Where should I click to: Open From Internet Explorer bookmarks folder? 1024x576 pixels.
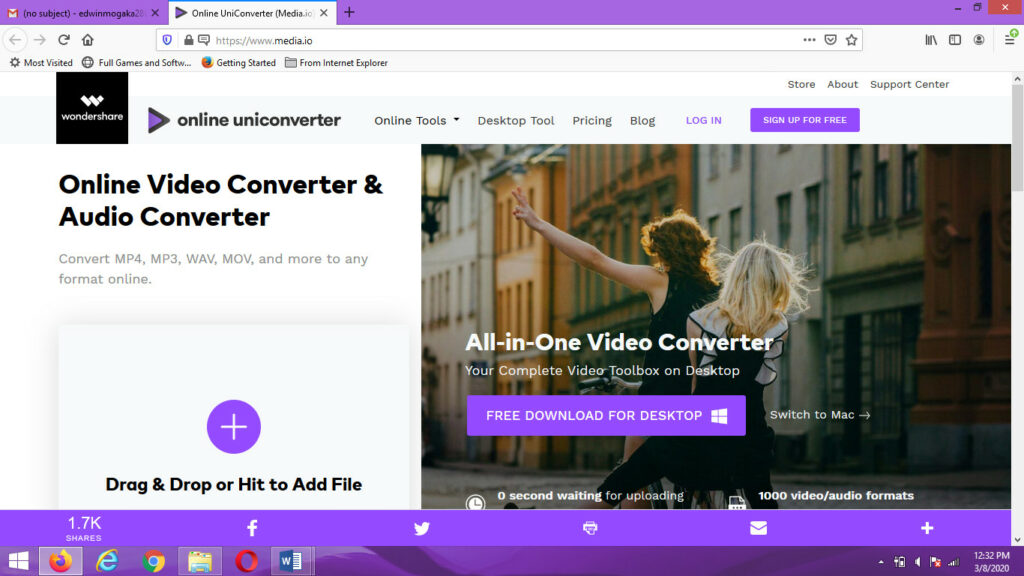tap(336, 63)
